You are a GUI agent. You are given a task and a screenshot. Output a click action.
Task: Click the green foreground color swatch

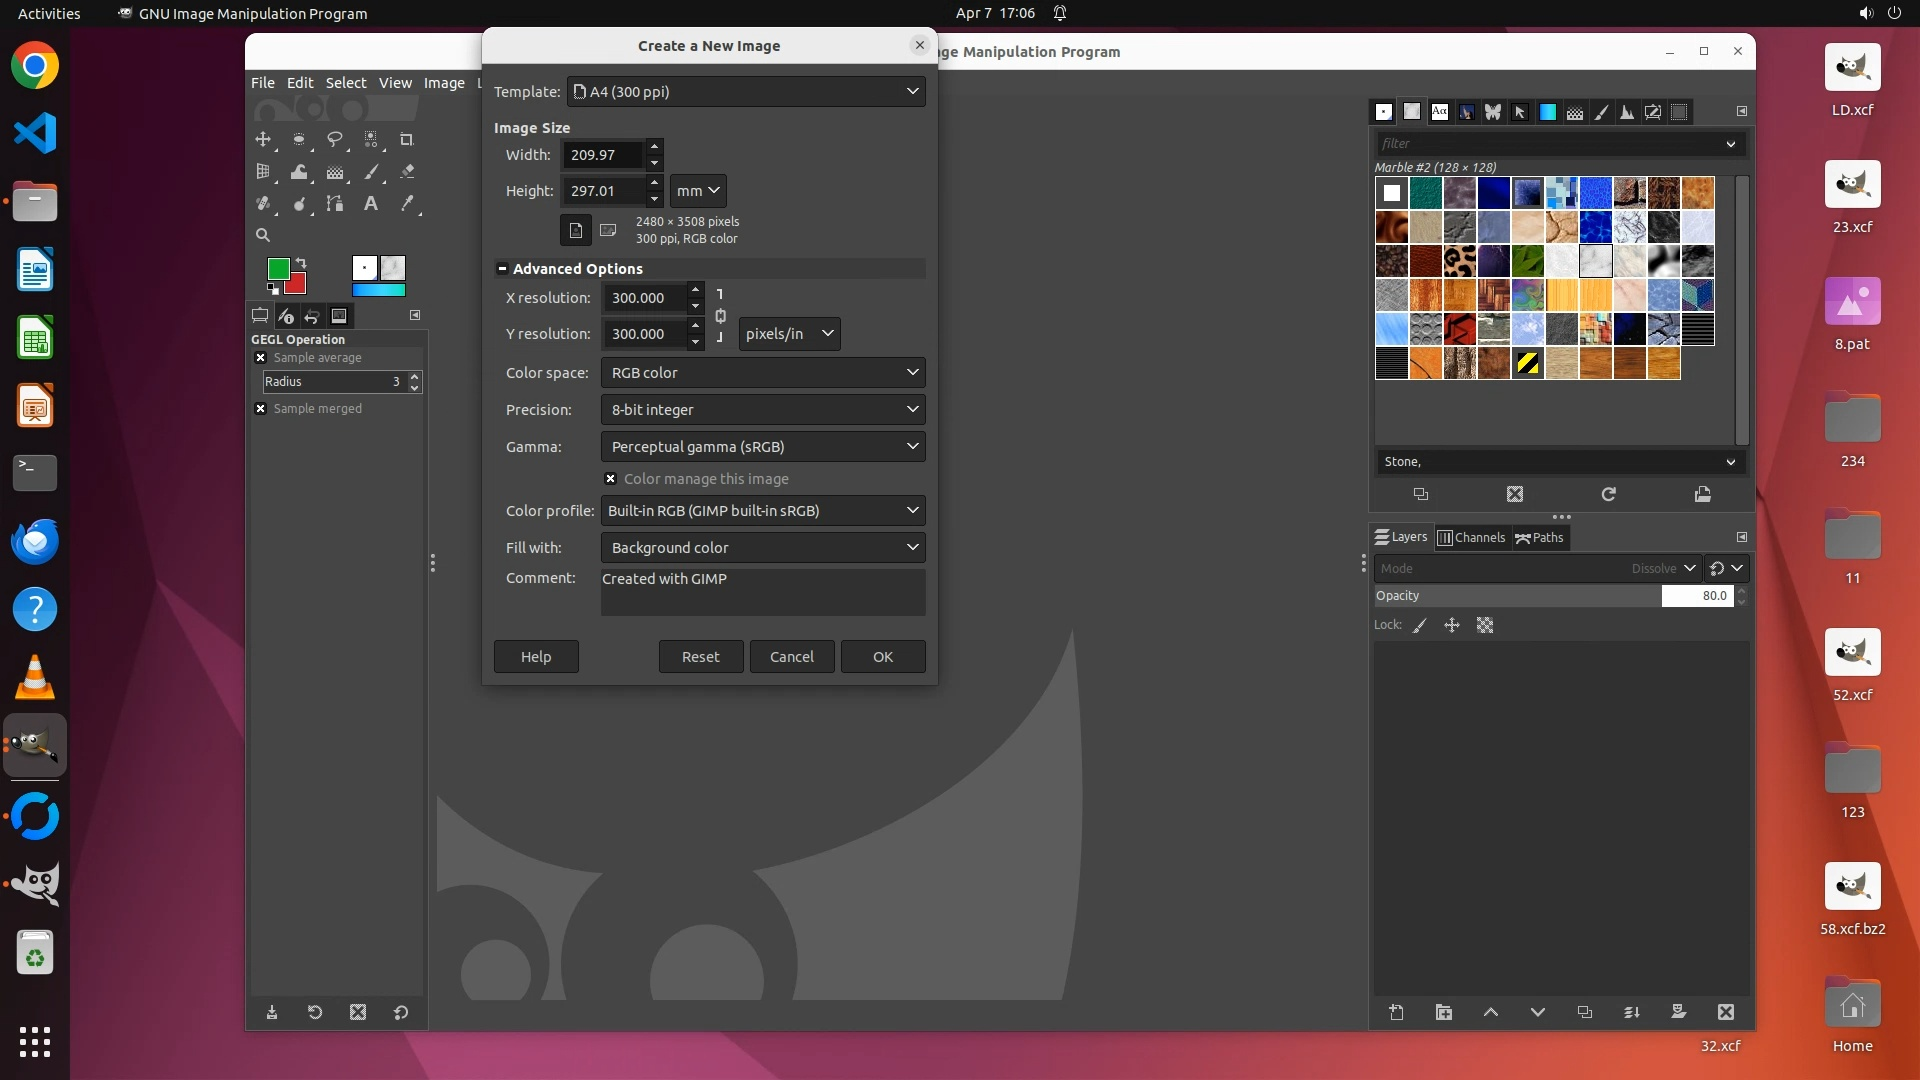[277, 268]
